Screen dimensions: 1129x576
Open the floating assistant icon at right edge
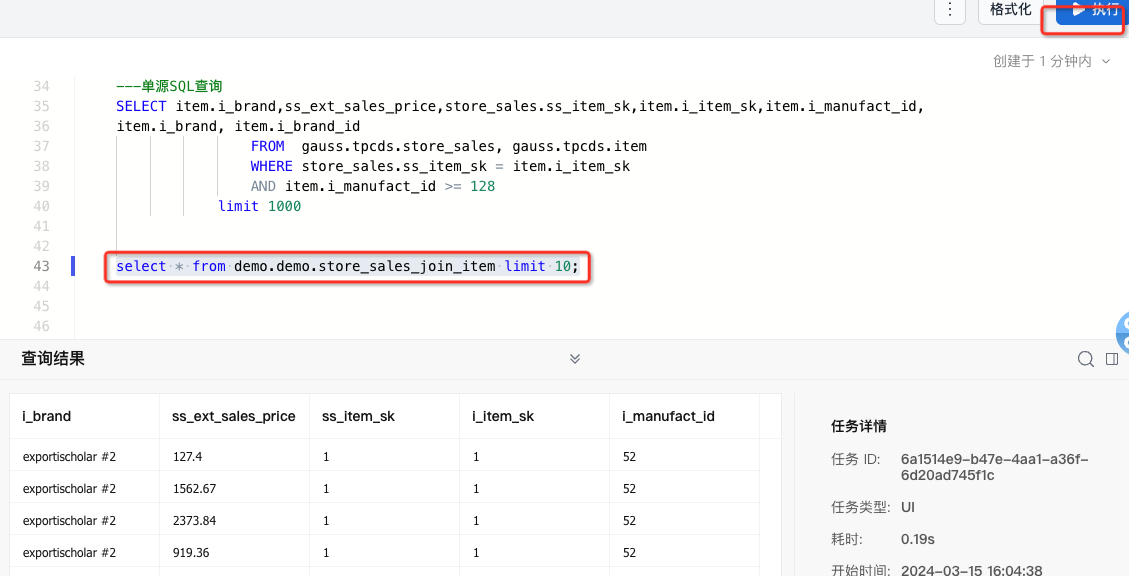[x=1122, y=333]
